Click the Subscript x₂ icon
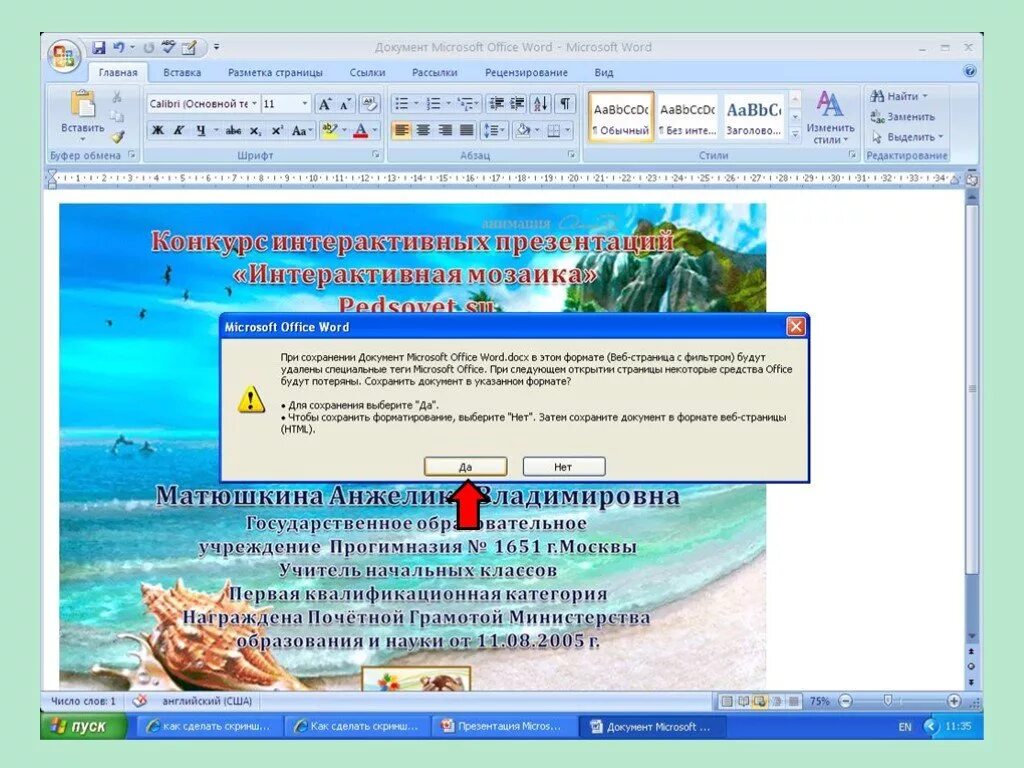Image resolution: width=1024 pixels, height=768 pixels. pos(255,131)
